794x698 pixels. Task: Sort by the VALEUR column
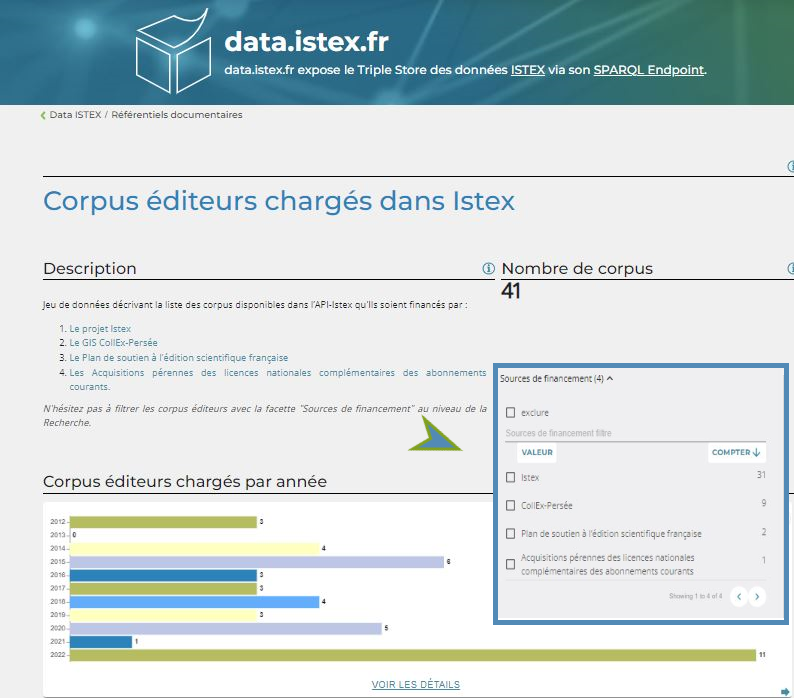[537, 453]
